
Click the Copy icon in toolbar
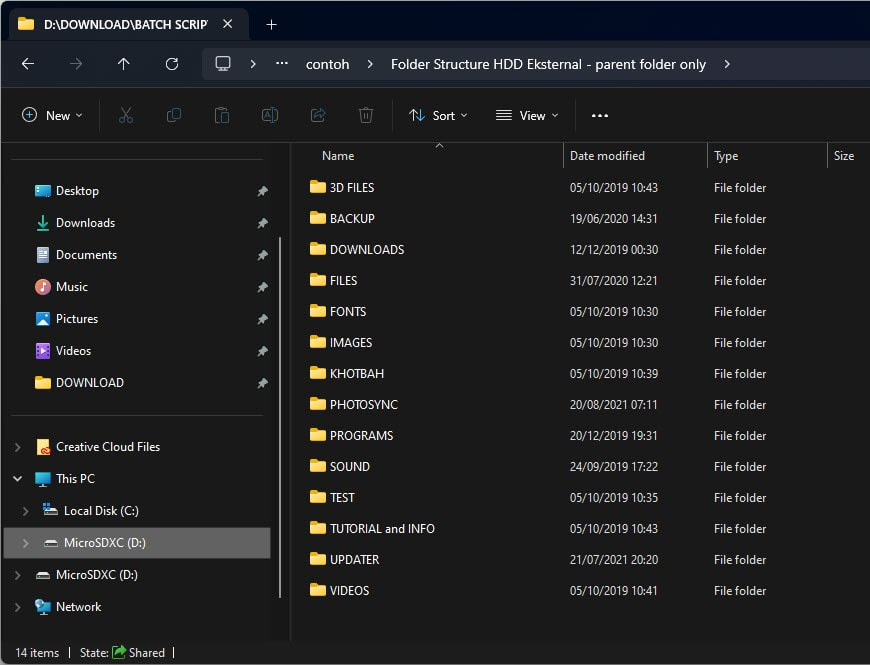tap(174, 115)
